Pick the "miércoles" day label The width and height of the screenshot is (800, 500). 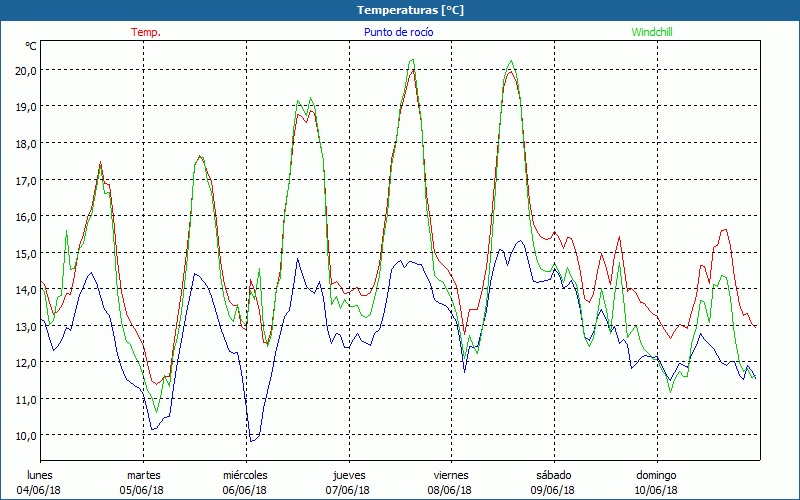(x=245, y=475)
